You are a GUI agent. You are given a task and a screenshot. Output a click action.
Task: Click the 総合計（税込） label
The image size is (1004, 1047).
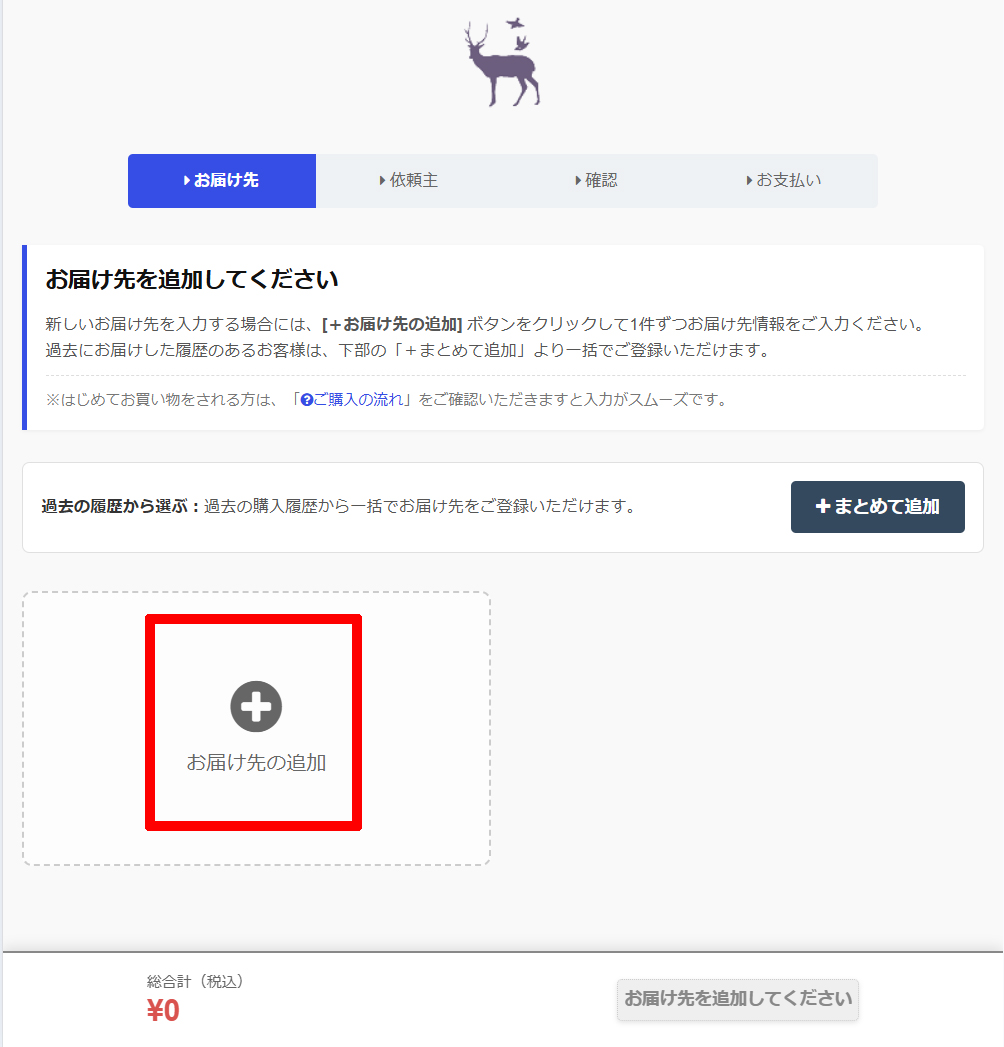195,981
